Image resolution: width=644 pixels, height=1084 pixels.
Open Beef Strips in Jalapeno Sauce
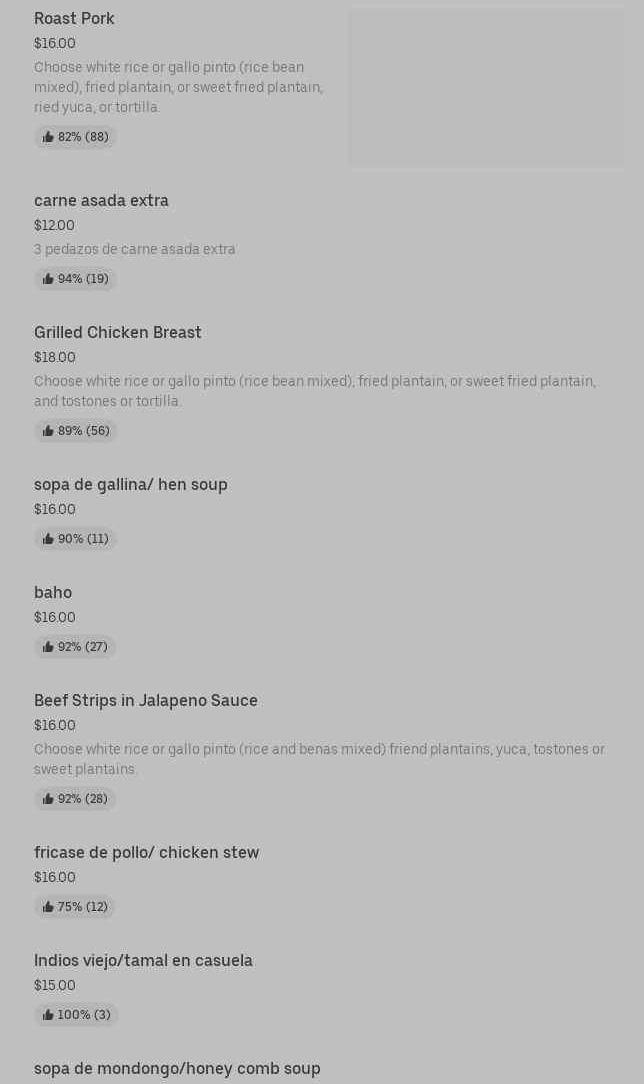point(145,700)
